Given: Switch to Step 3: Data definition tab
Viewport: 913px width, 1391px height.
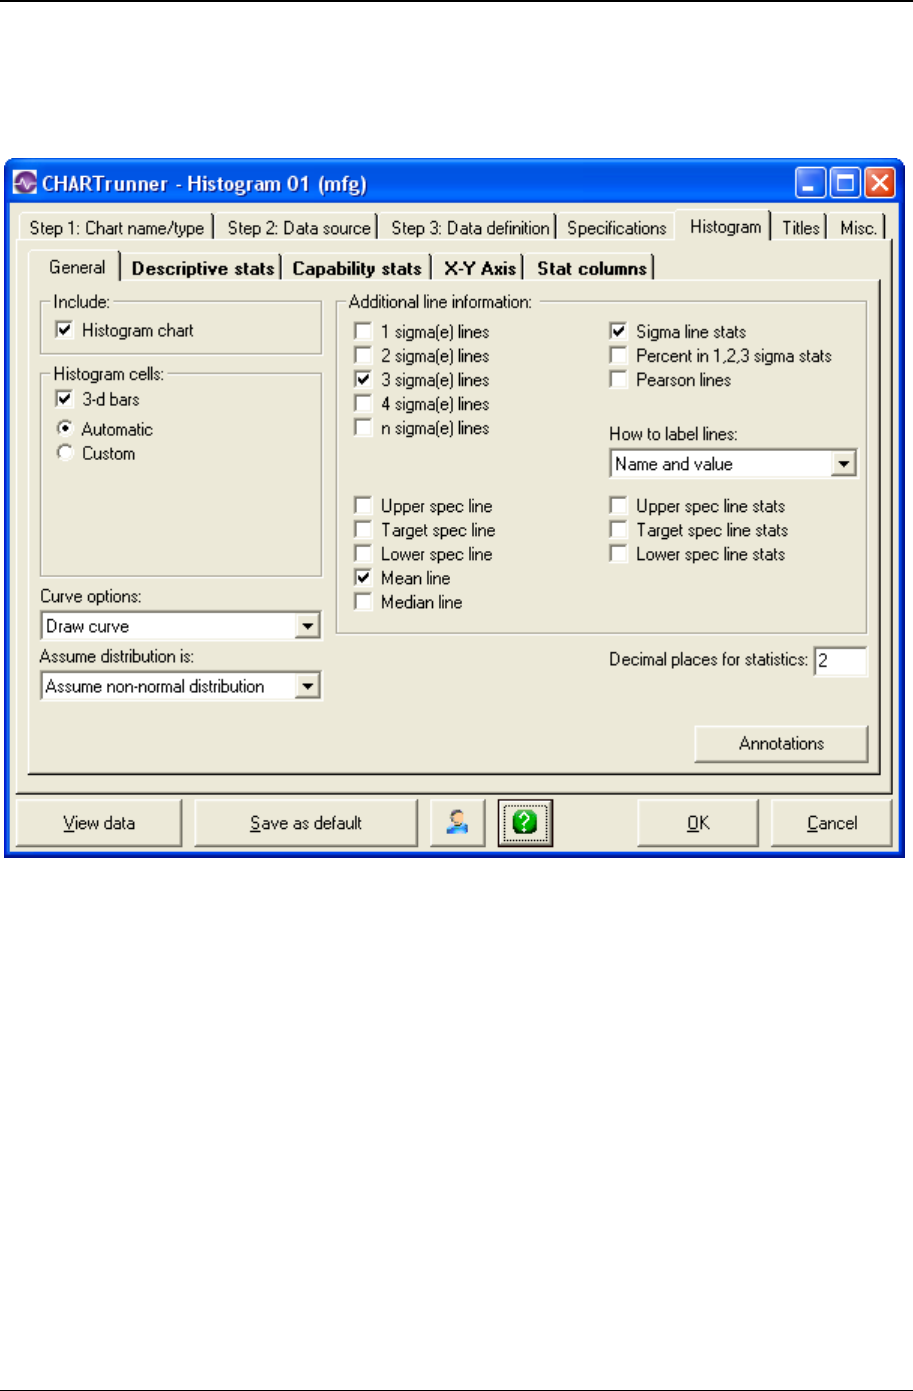Looking at the screenshot, I should click(470, 228).
